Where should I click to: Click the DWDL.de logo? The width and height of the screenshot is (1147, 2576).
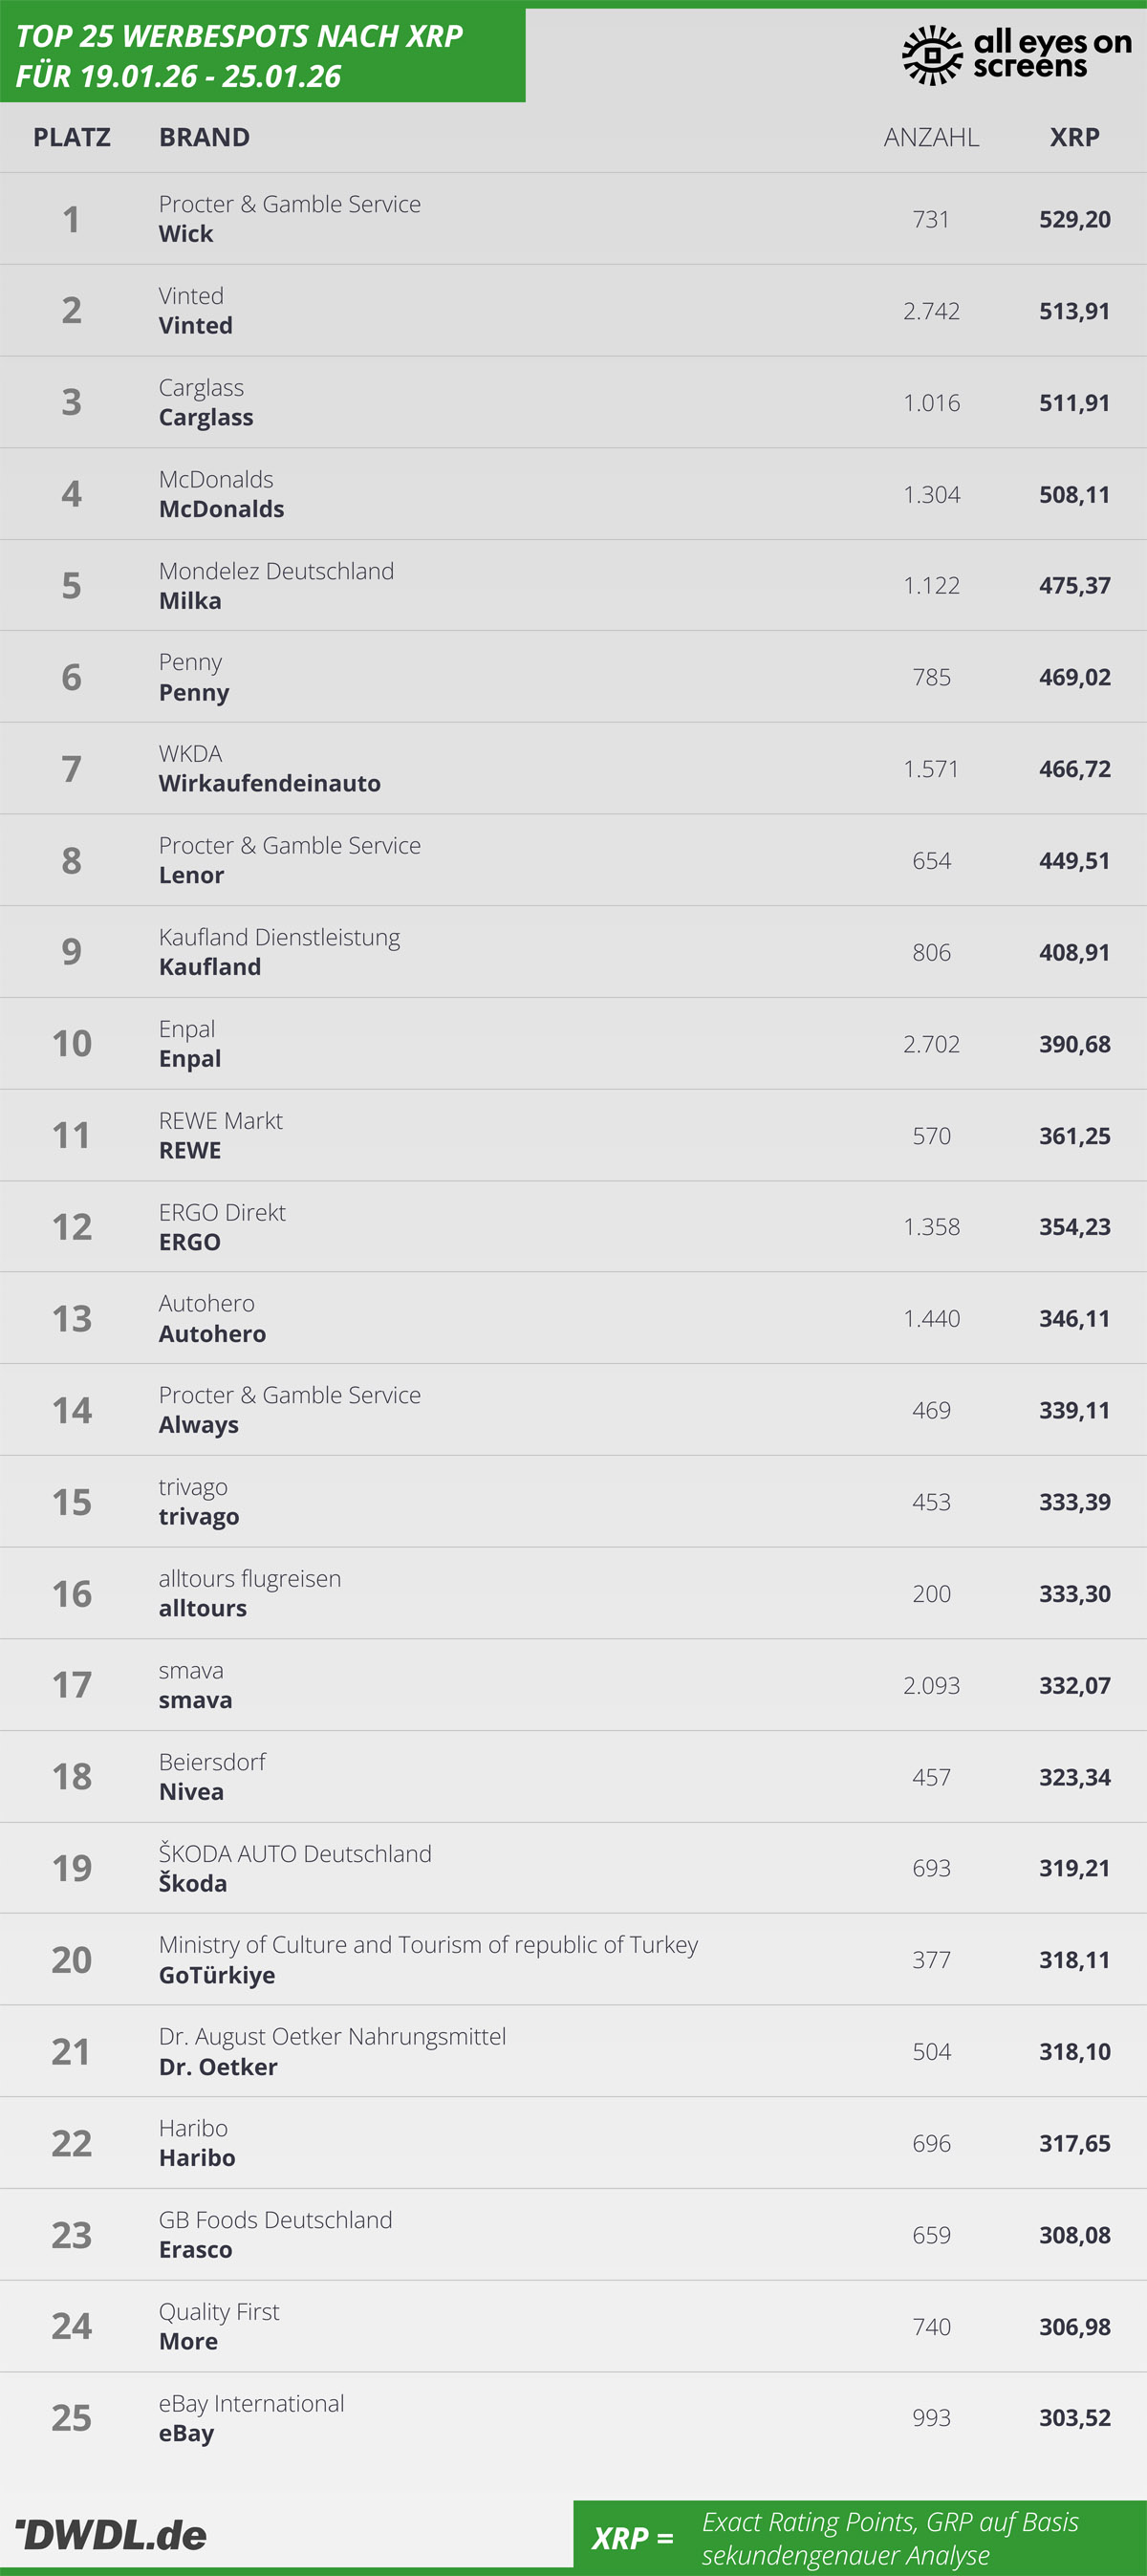tap(112, 2534)
